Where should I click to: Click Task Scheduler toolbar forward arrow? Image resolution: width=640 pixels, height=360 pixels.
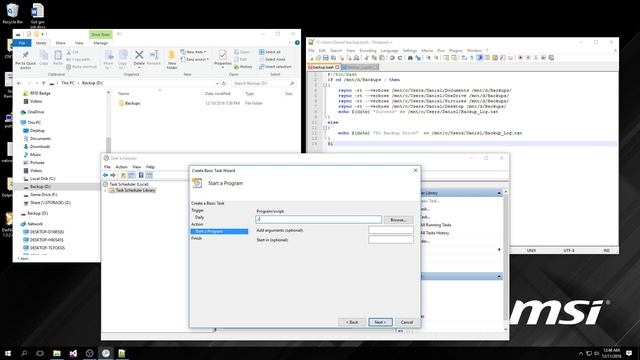tap(113, 175)
